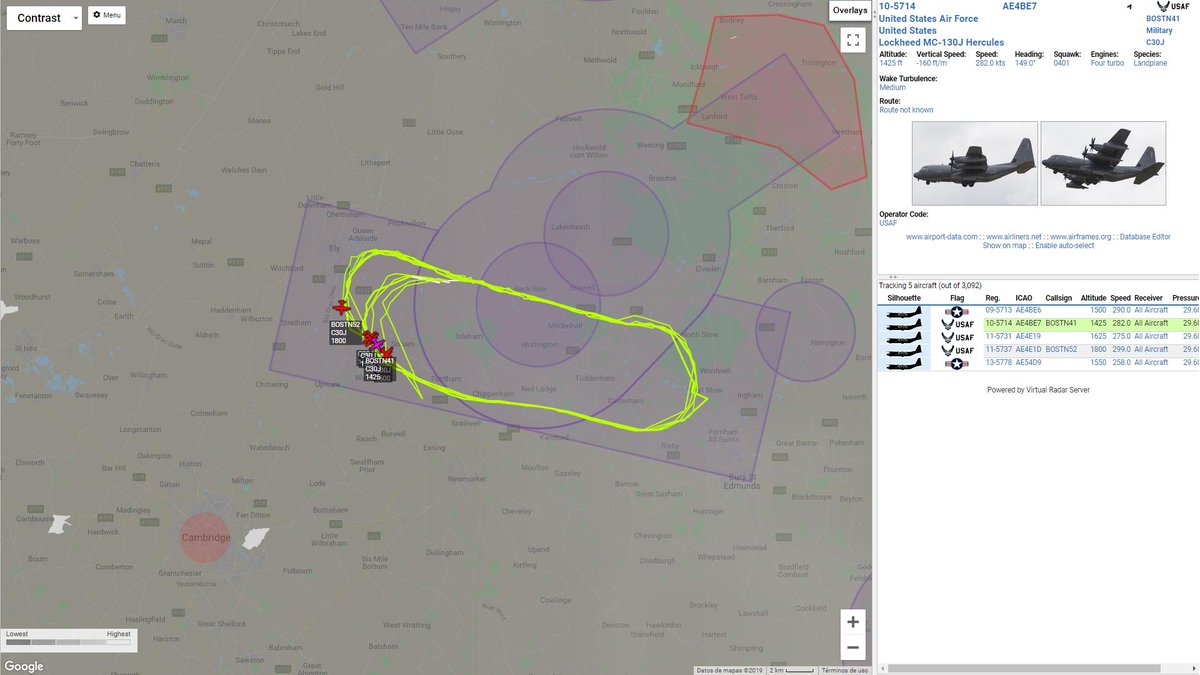Click the United States Air Force operator text
The height and width of the screenshot is (675, 1200).
point(928,19)
